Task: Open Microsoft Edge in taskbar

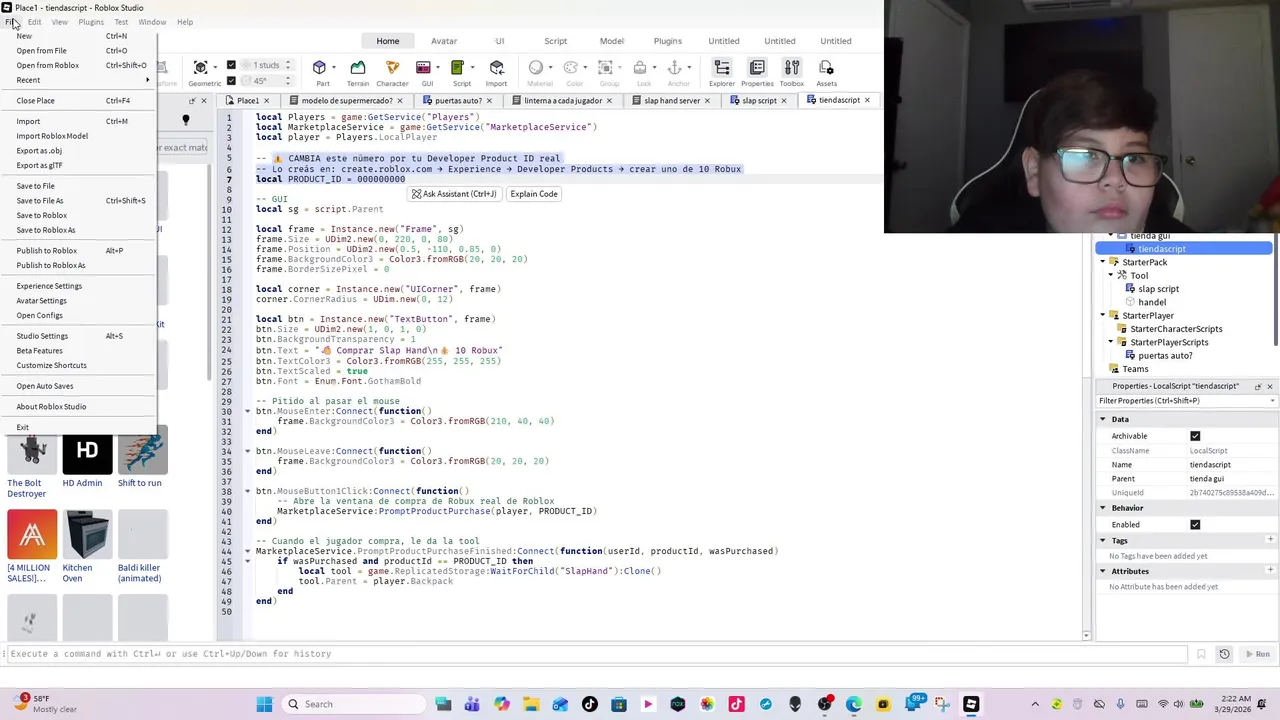Action: tap(853, 704)
